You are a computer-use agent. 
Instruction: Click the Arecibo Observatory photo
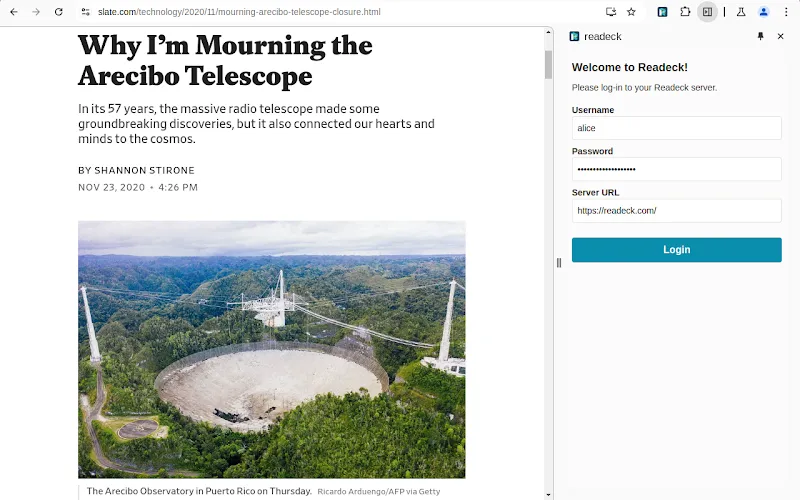[x=271, y=349]
